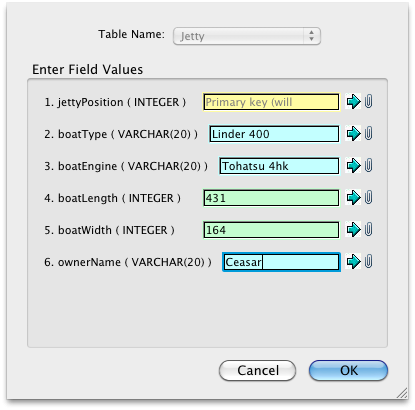Screen dimensions: 415x410
Task: Click the paperclip icon in ownerName row
Action: coord(368,261)
